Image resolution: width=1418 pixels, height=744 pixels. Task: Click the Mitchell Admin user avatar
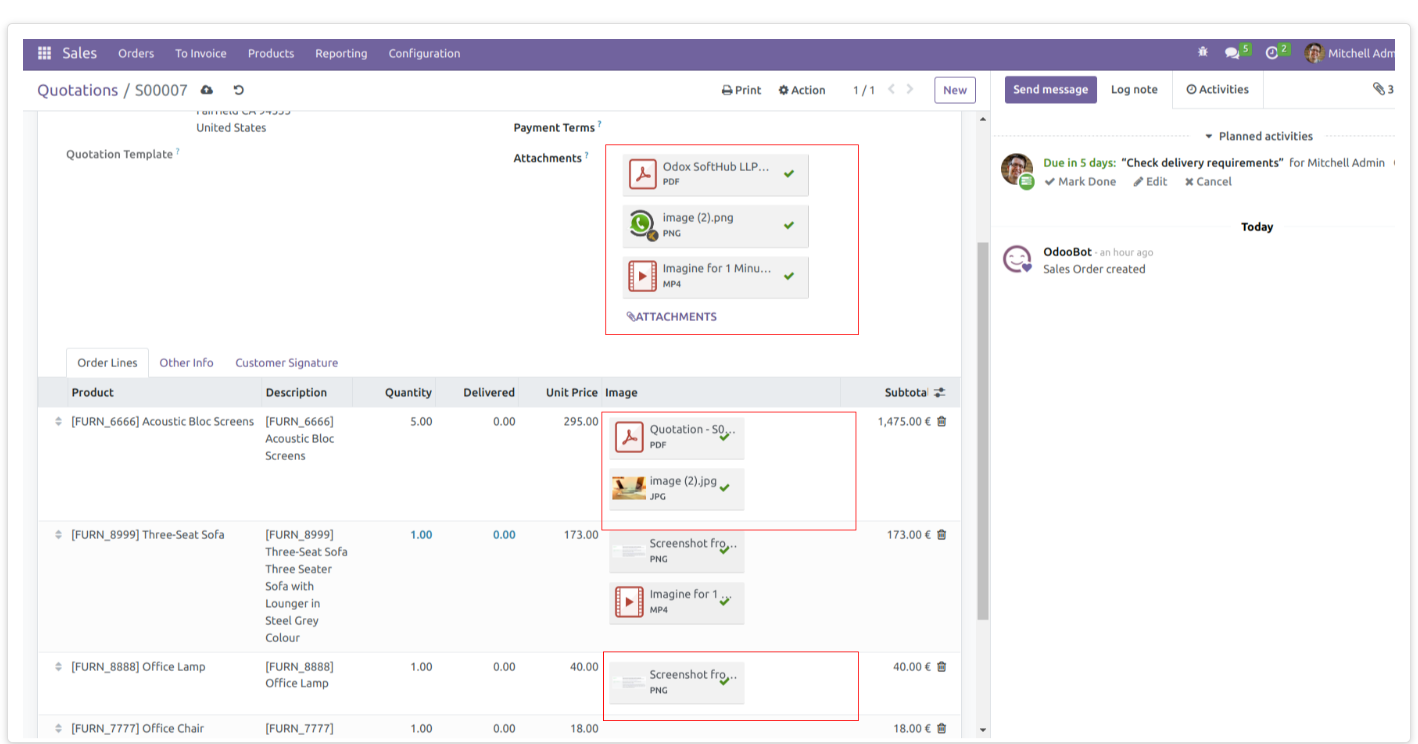(1314, 53)
